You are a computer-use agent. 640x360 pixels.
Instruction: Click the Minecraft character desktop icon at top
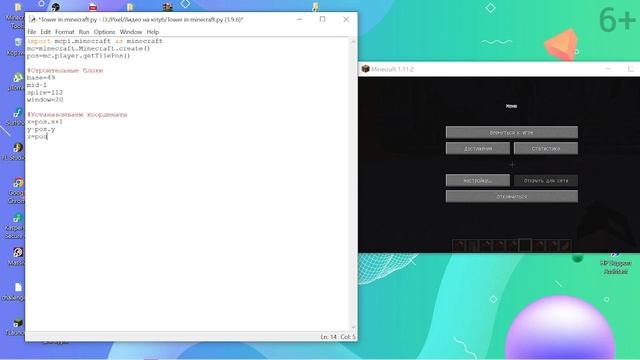pyautogui.click(x=167, y=7)
